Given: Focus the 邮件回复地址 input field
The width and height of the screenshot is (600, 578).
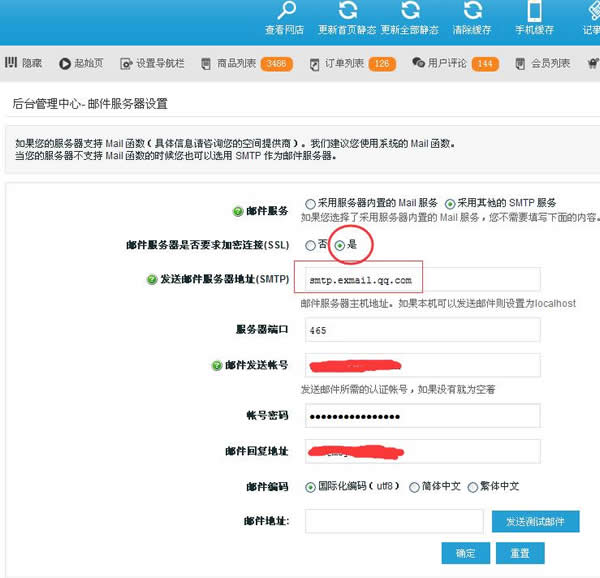Looking at the screenshot, I should (x=422, y=451).
